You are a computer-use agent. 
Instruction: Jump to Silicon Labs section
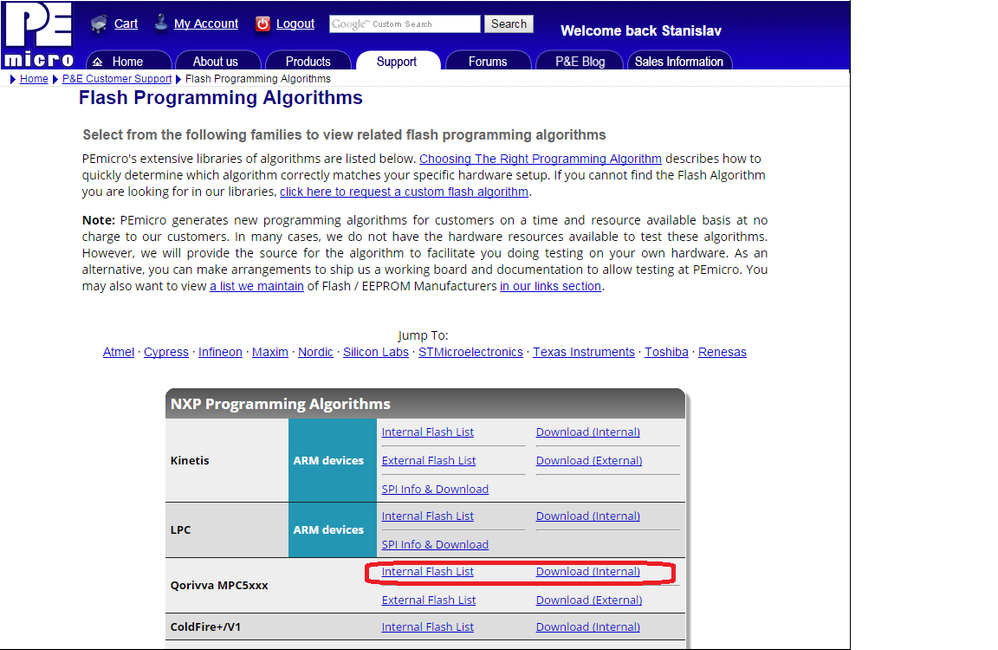(376, 351)
